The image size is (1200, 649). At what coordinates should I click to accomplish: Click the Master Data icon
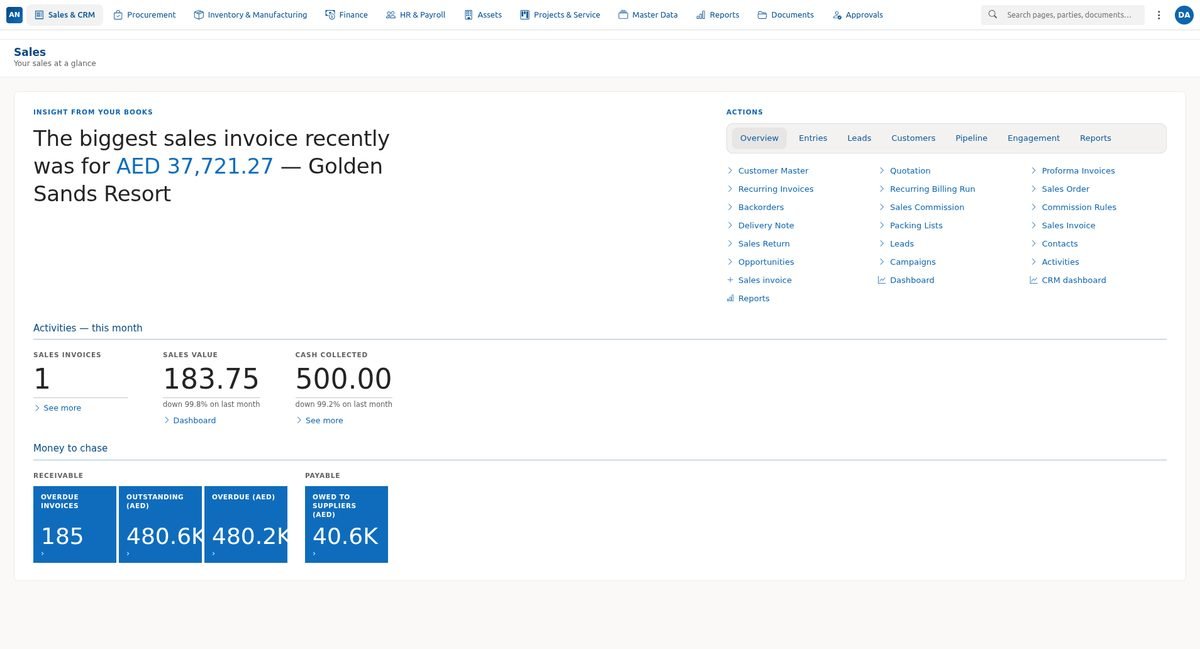pos(623,15)
